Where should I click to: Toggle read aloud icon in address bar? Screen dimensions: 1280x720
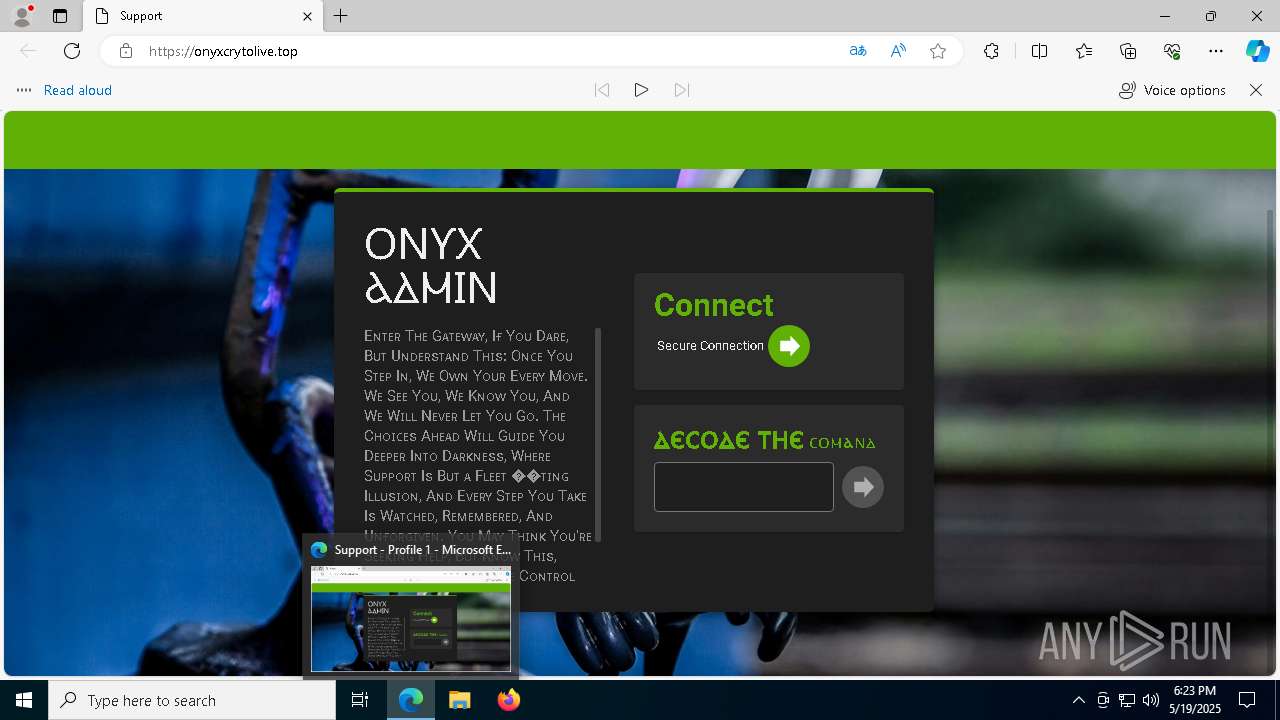[x=898, y=51]
